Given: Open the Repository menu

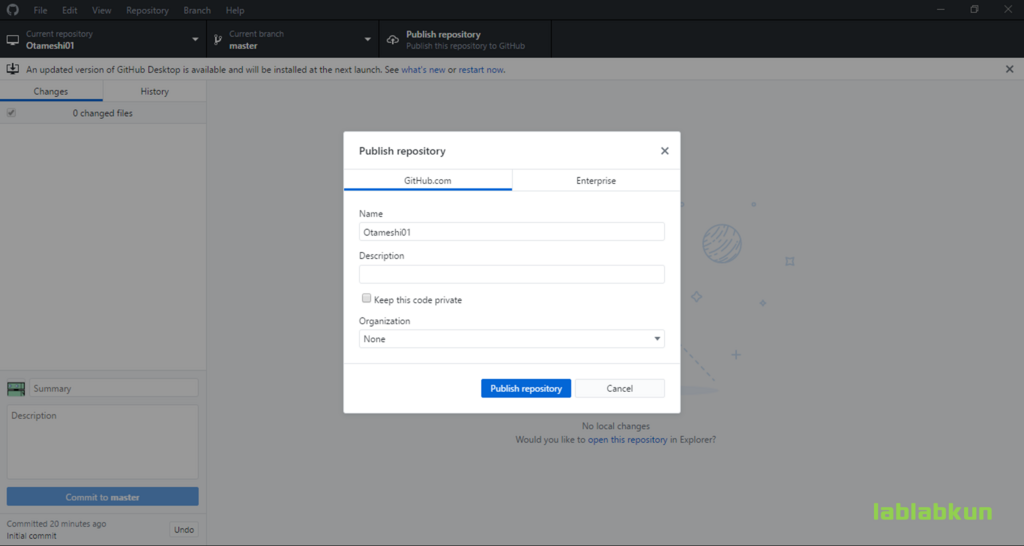Looking at the screenshot, I should click(147, 10).
